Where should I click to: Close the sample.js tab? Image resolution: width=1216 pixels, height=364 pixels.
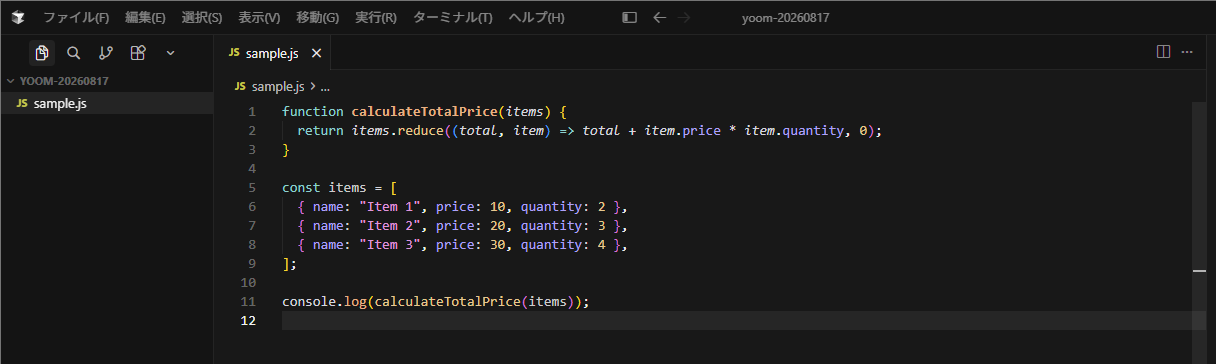click(317, 53)
